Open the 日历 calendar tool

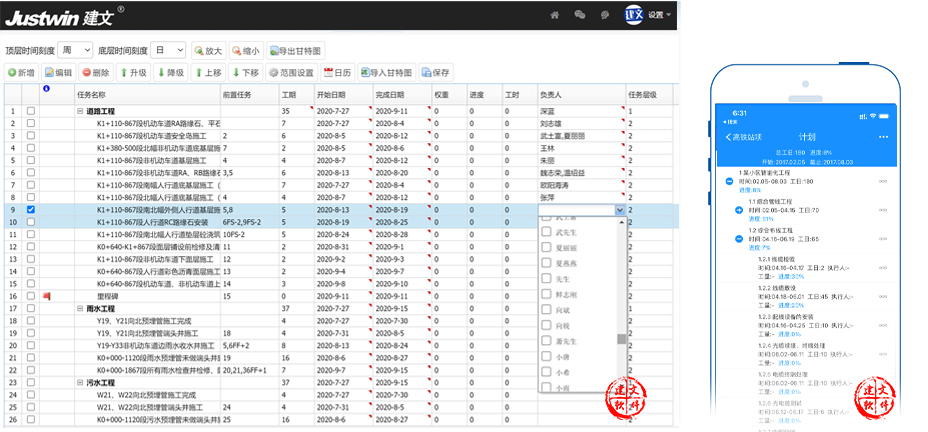tap(338, 73)
